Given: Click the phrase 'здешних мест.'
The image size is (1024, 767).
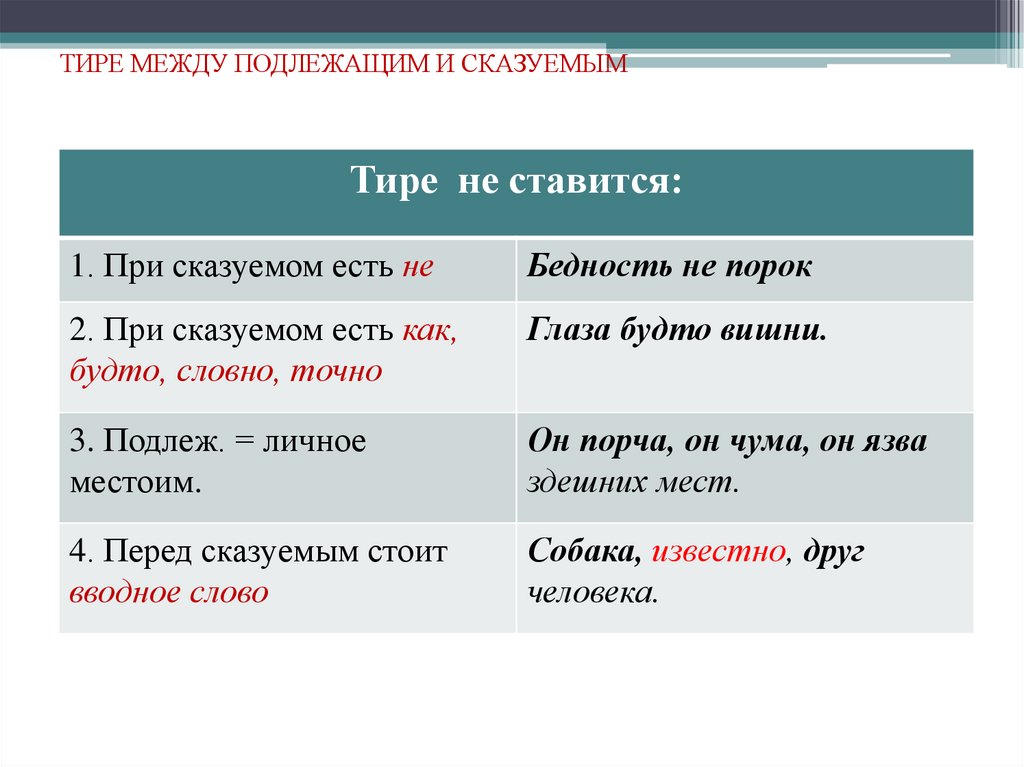Looking at the screenshot, I should point(632,479).
